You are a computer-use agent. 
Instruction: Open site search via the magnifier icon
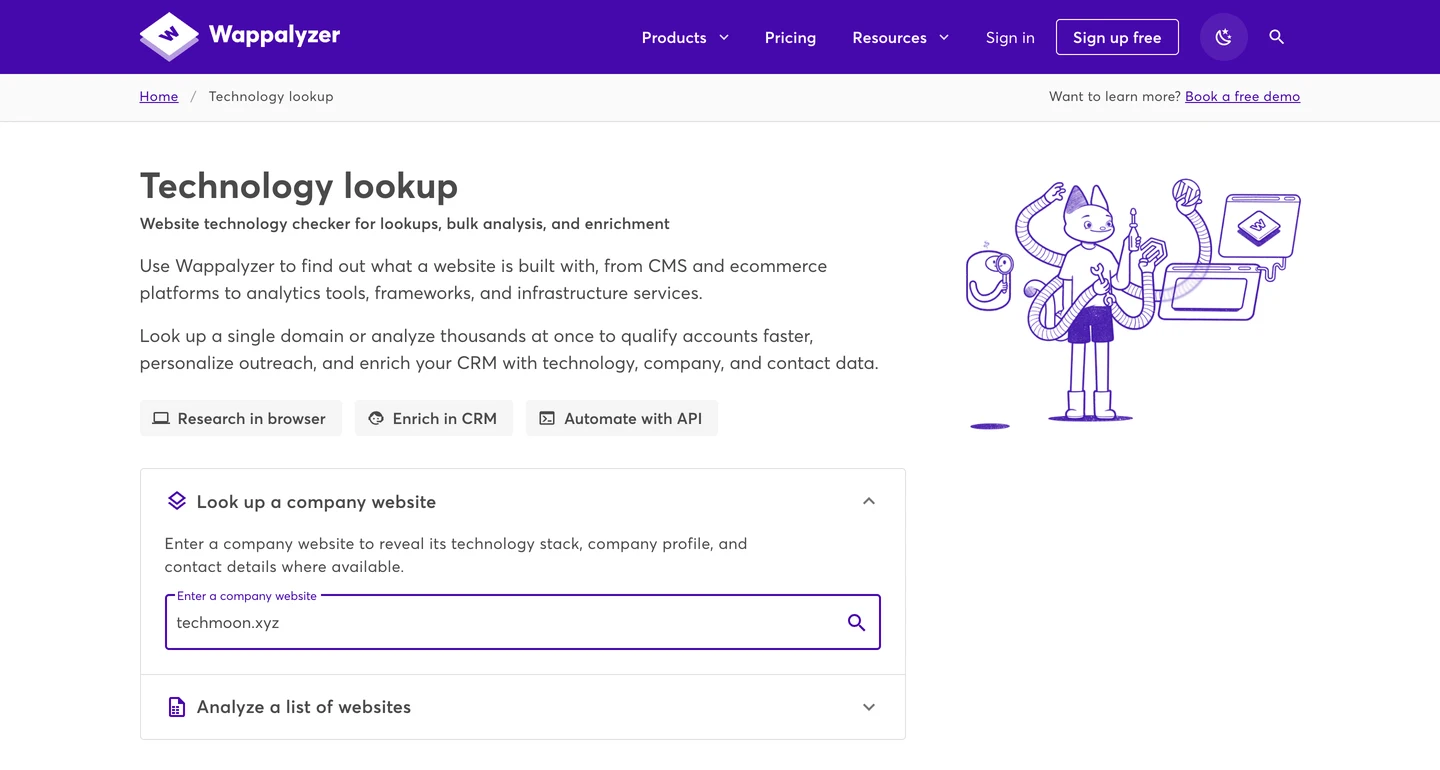(x=1276, y=37)
